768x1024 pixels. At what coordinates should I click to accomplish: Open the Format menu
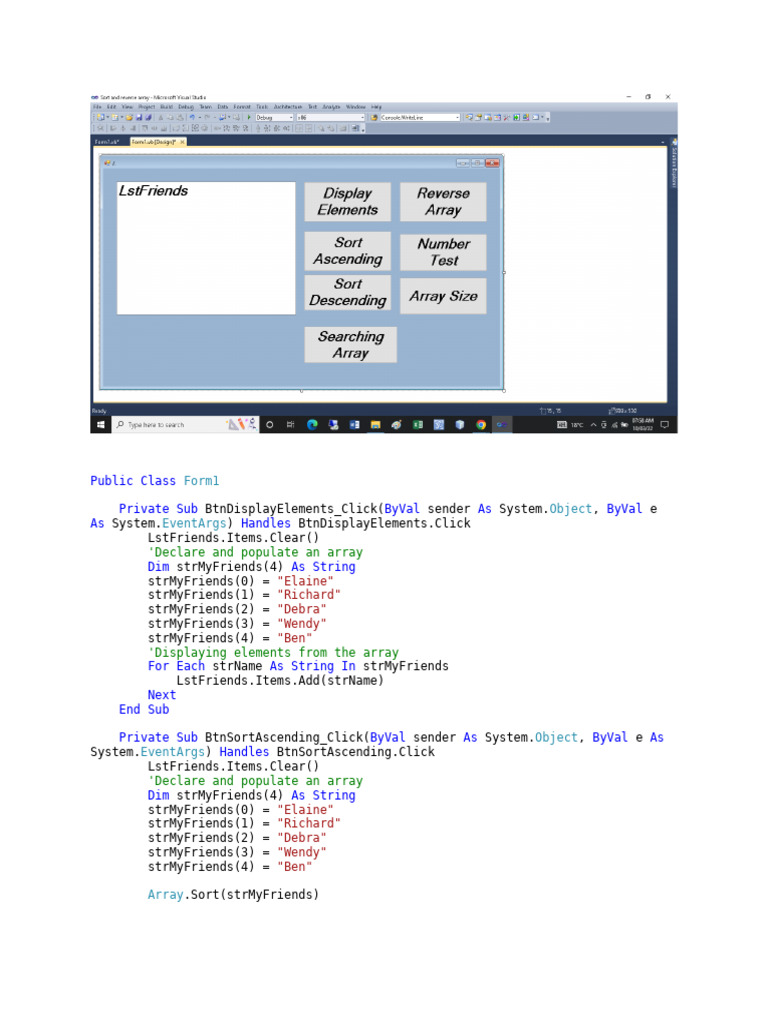coord(242,106)
